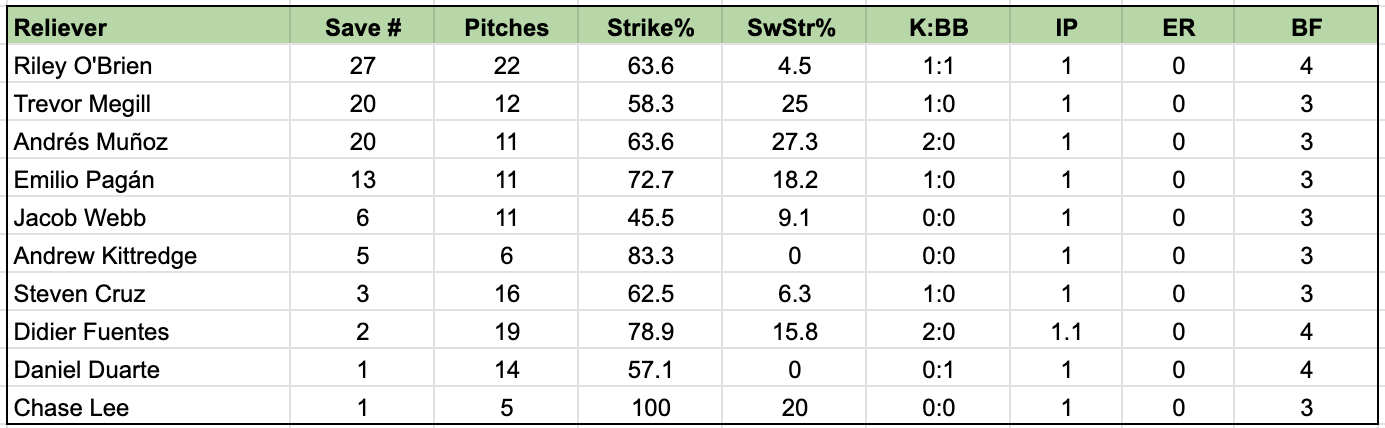Click the Andrés Muñoz name cell
Image resolution: width=1385 pixels, height=428 pixels.
click(150, 142)
